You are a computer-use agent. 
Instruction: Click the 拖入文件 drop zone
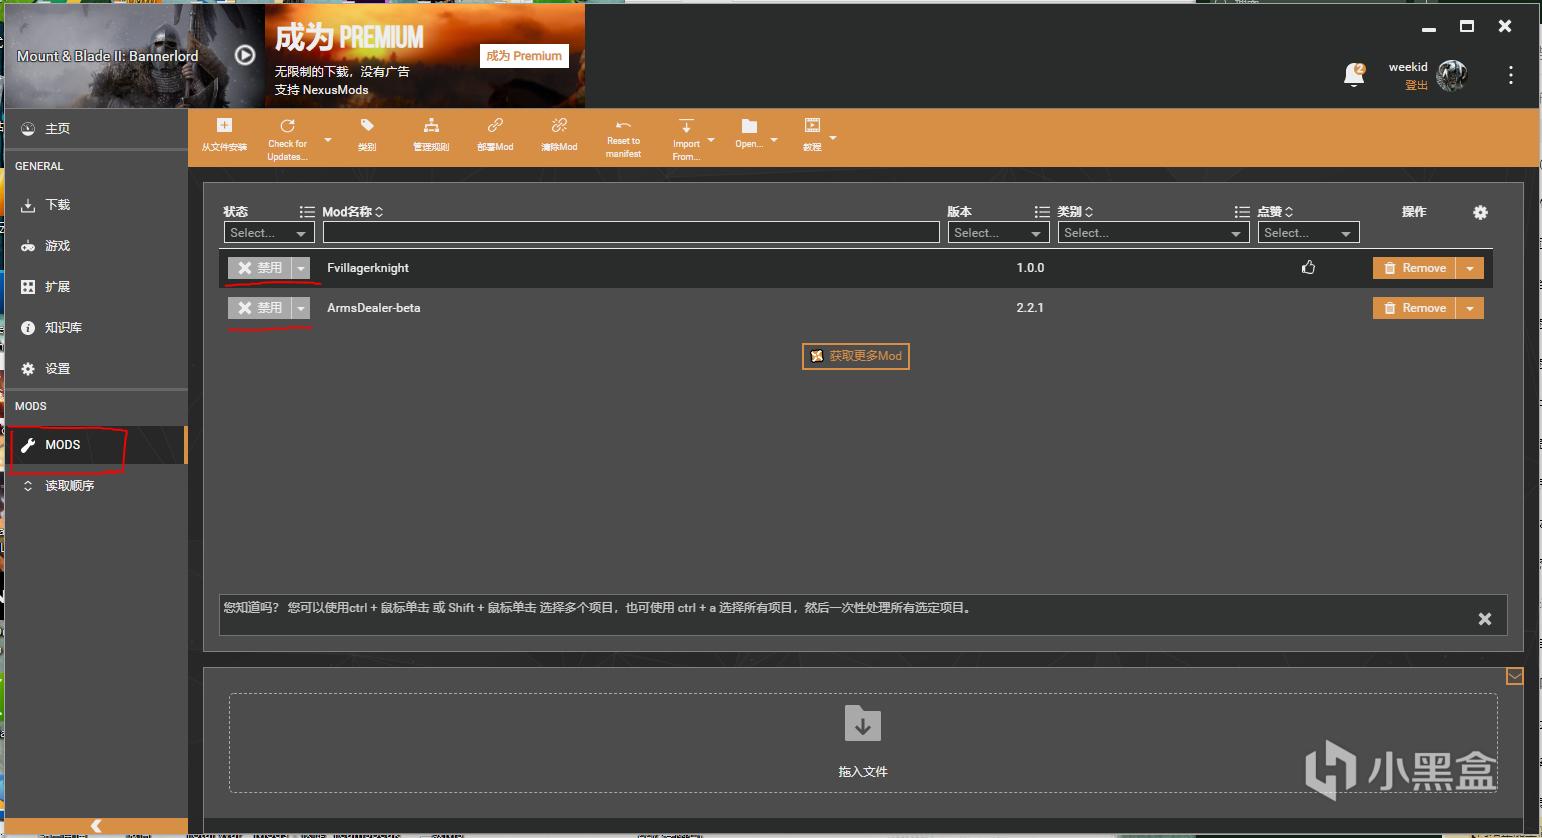tap(863, 743)
